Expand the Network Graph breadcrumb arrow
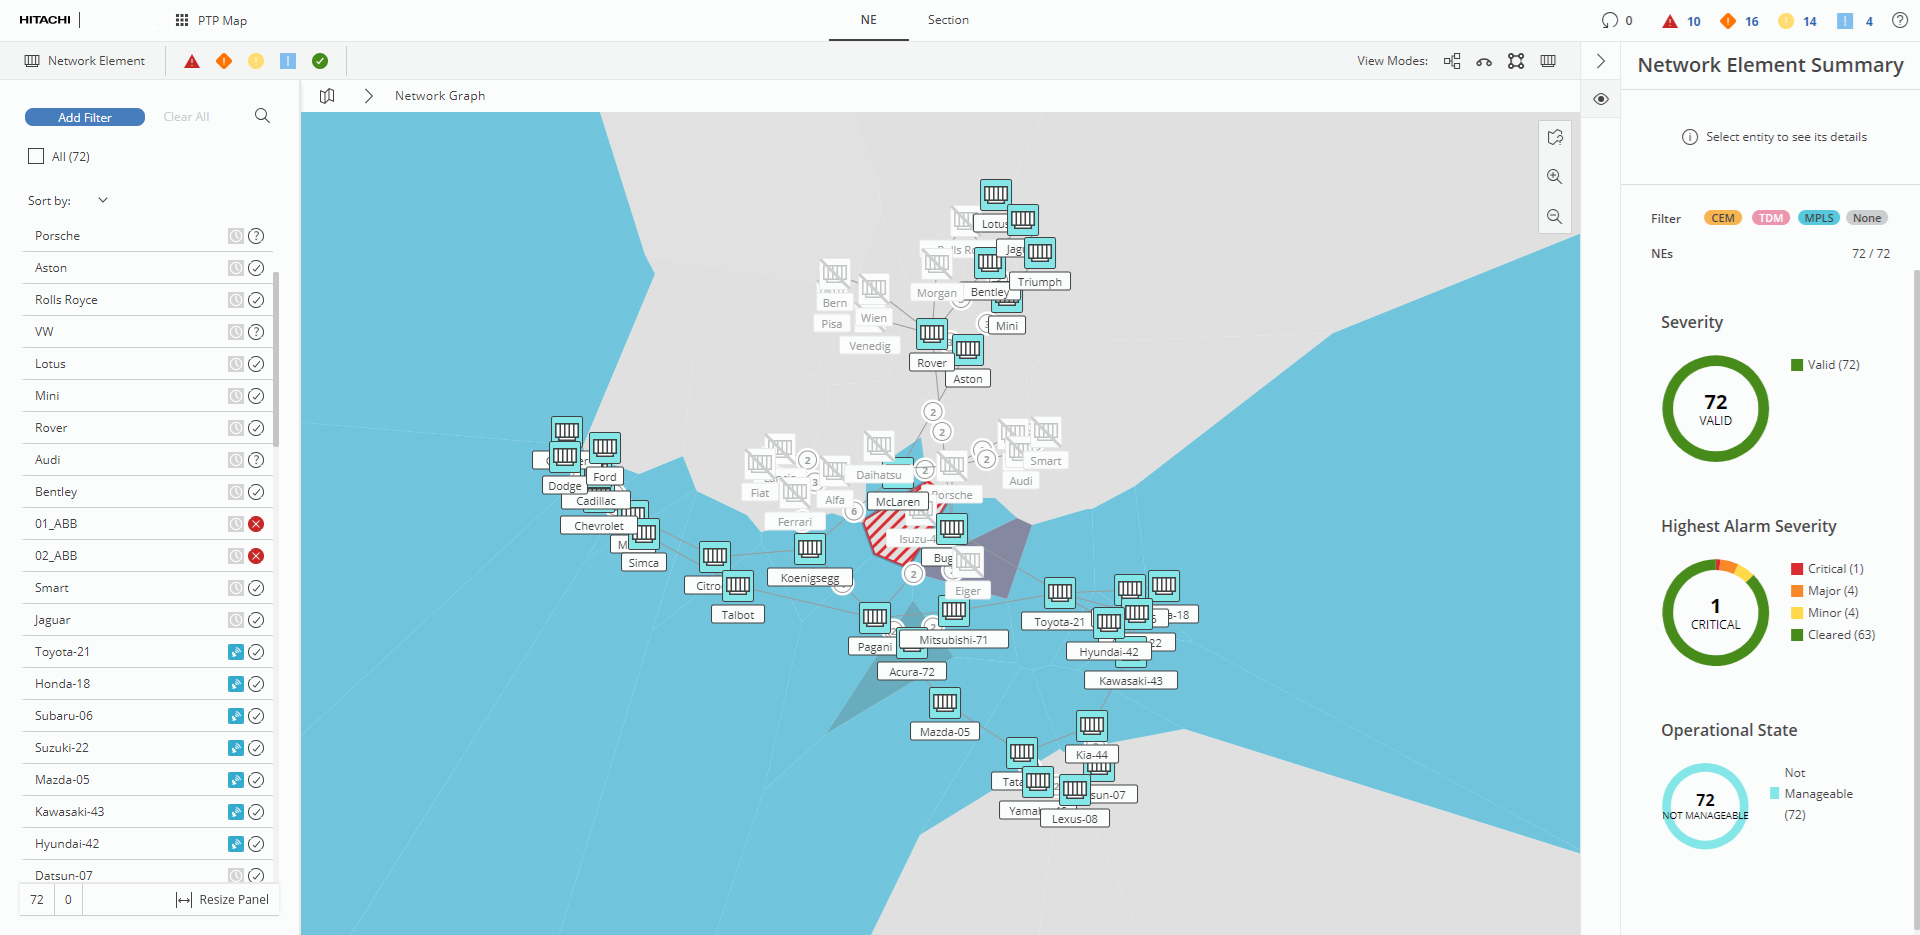The image size is (1920, 935). tap(368, 96)
